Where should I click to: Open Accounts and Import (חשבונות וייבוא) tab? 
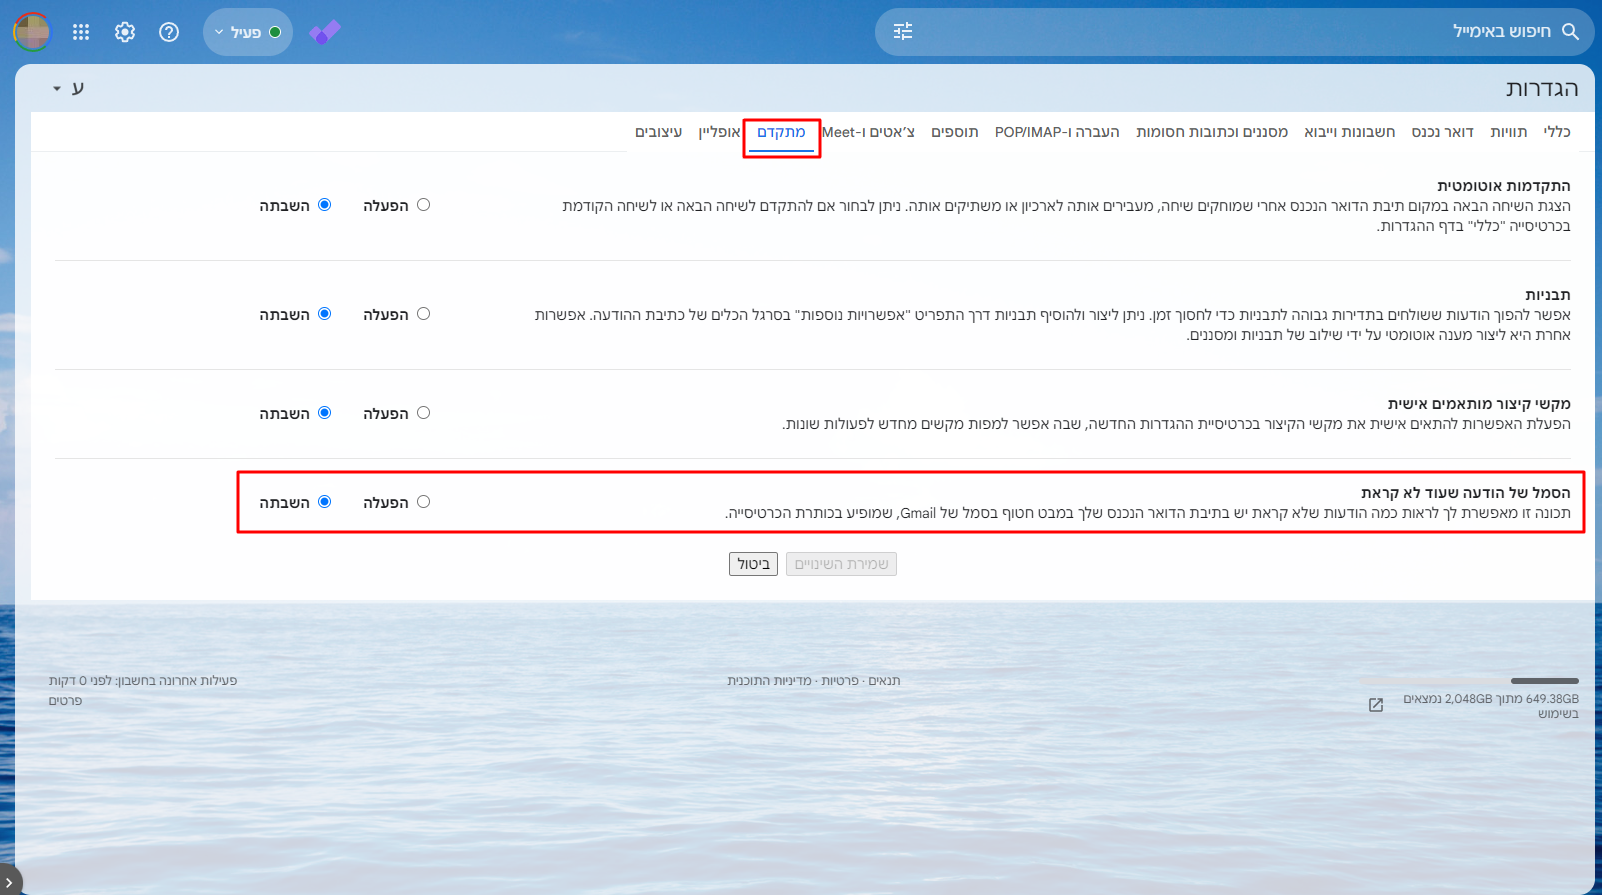(1349, 132)
